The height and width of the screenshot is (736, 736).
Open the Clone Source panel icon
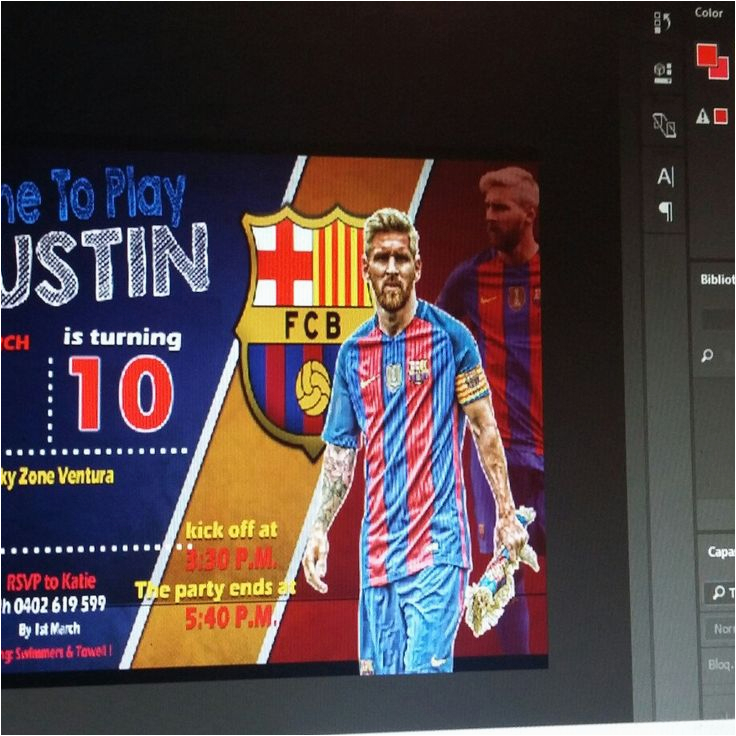coord(664,125)
